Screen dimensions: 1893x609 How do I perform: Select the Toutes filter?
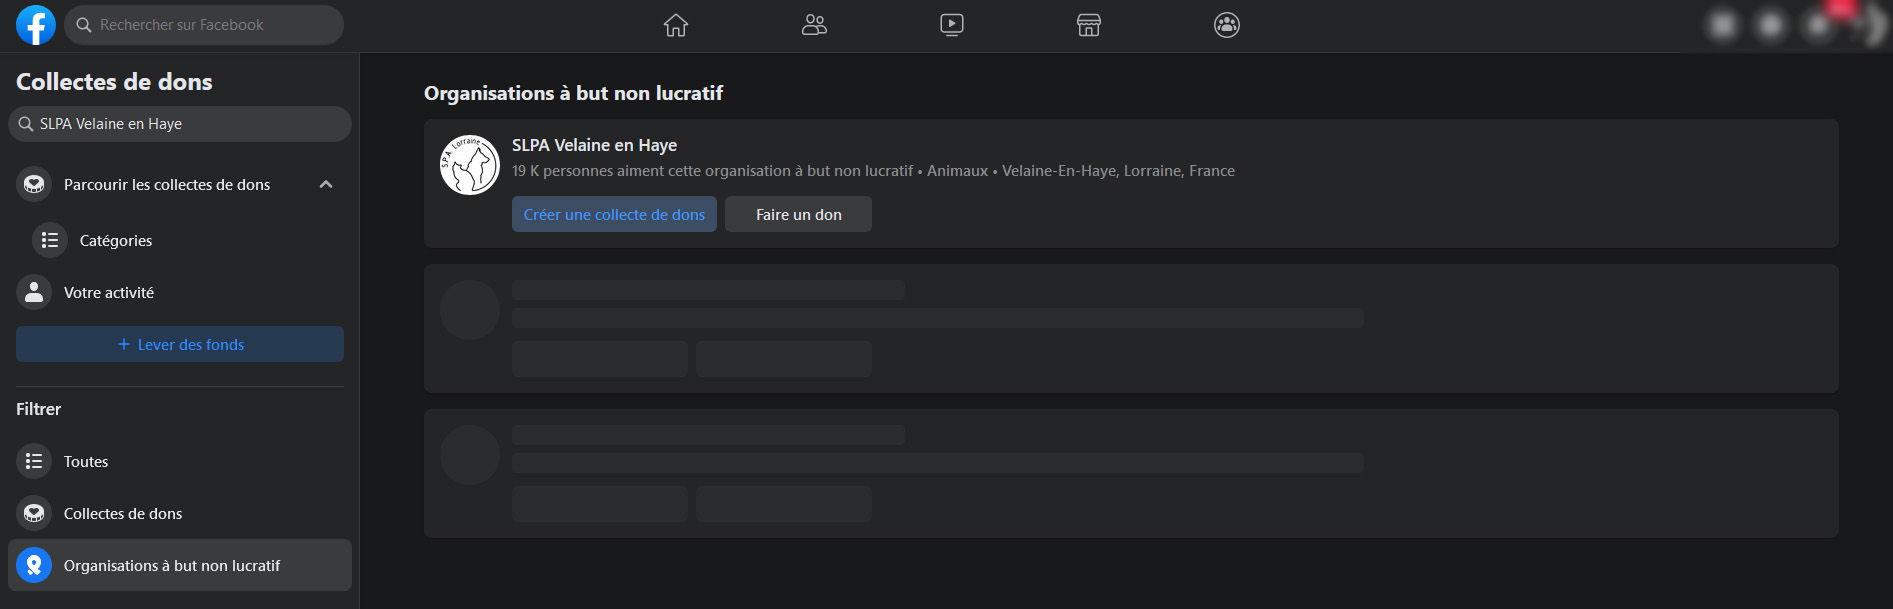(x=180, y=461)
